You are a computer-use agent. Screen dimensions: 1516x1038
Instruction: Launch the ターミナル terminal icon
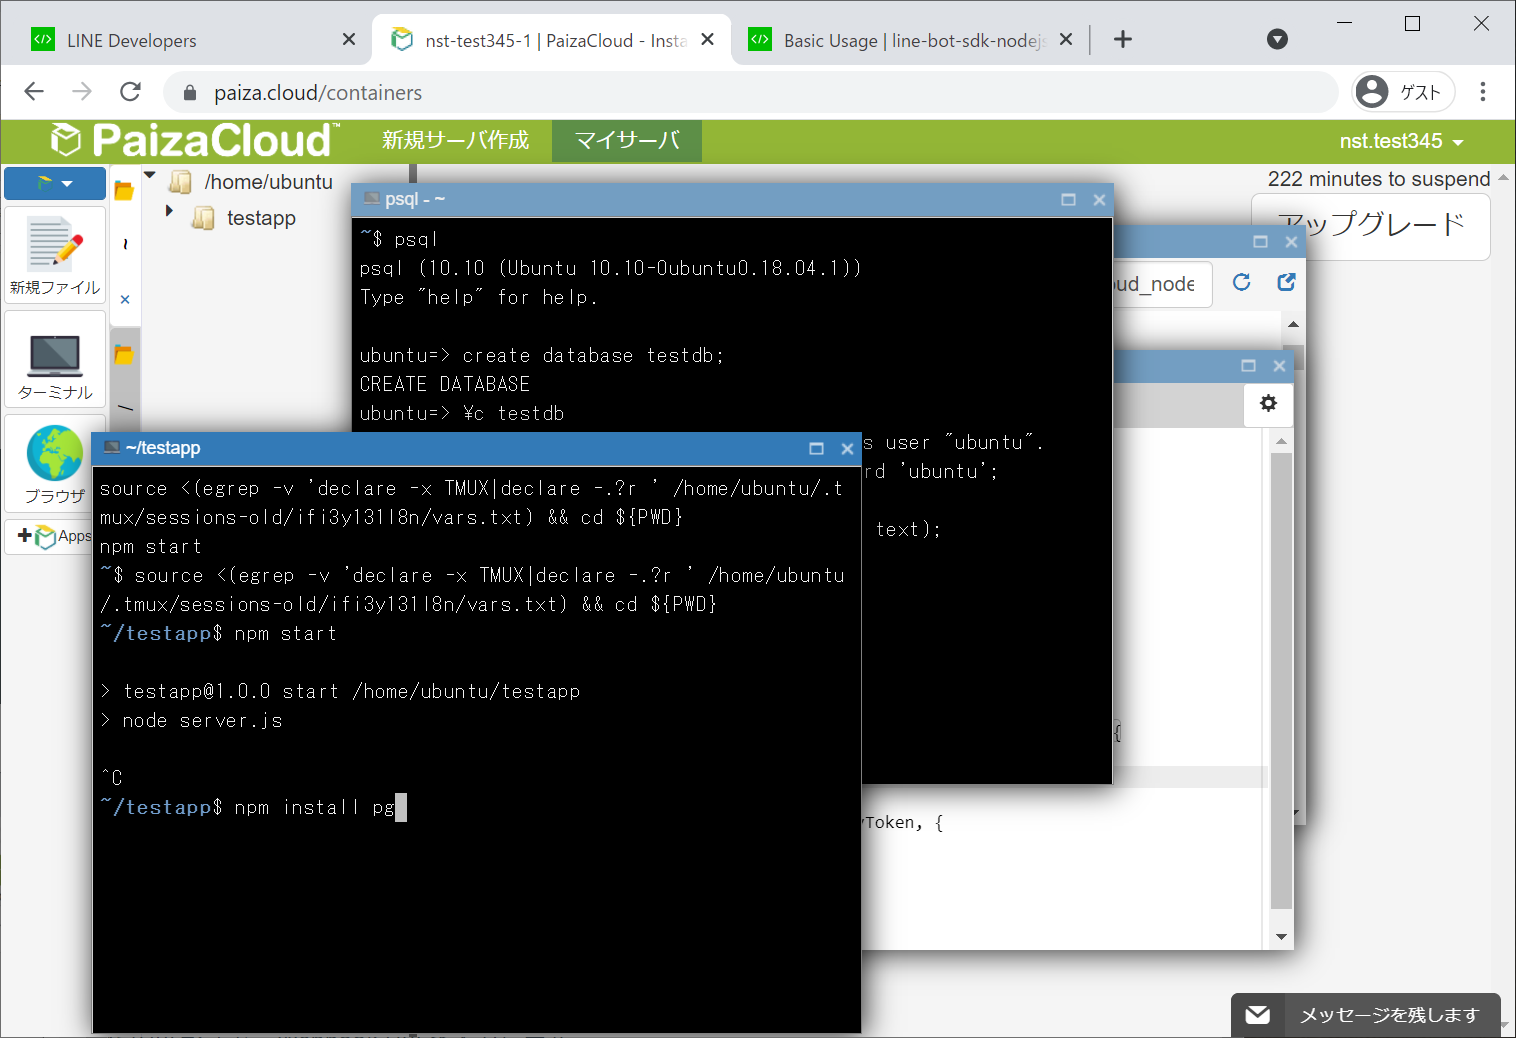55,360
